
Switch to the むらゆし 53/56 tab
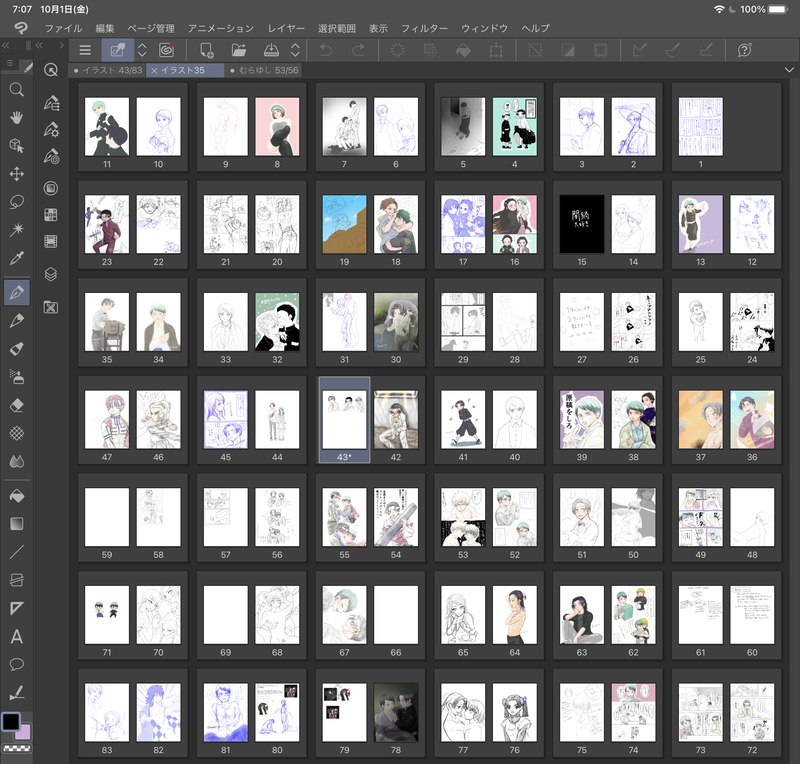coord(265,70)
